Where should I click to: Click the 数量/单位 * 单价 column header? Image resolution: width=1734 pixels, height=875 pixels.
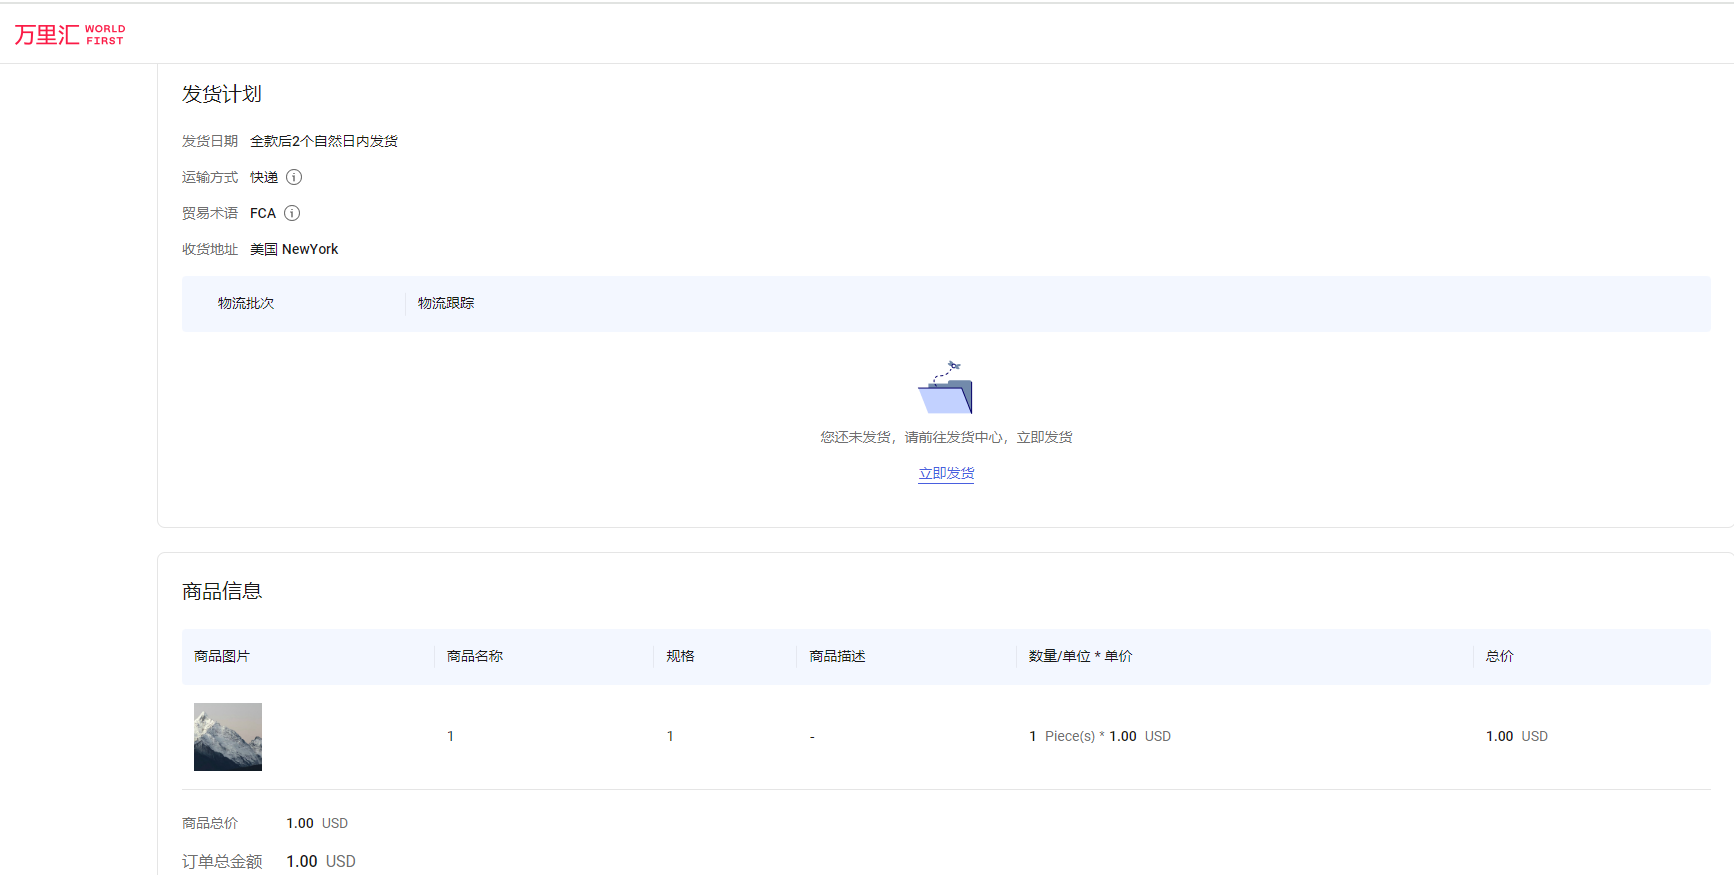point(1080,656)
